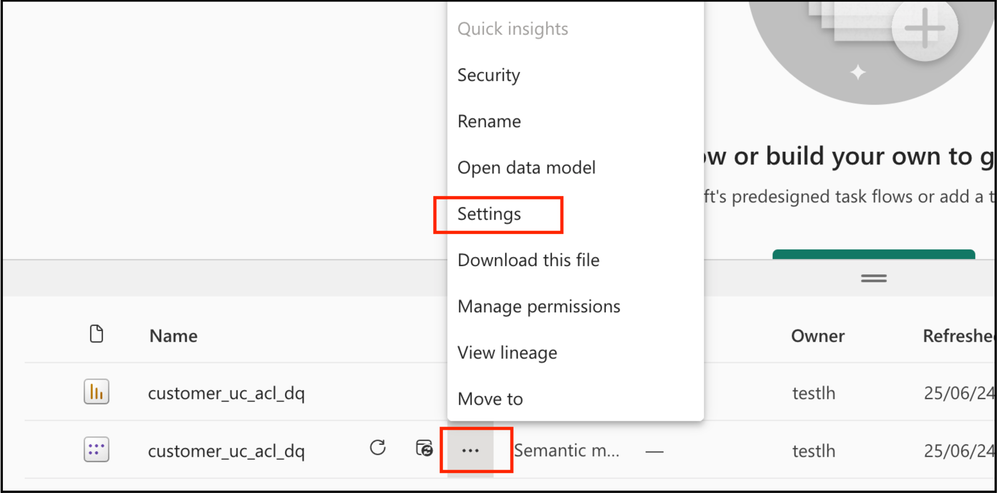
Task: Click the refresh now icon for customer_uc_acl_dq
Action: tap(378, 448)
